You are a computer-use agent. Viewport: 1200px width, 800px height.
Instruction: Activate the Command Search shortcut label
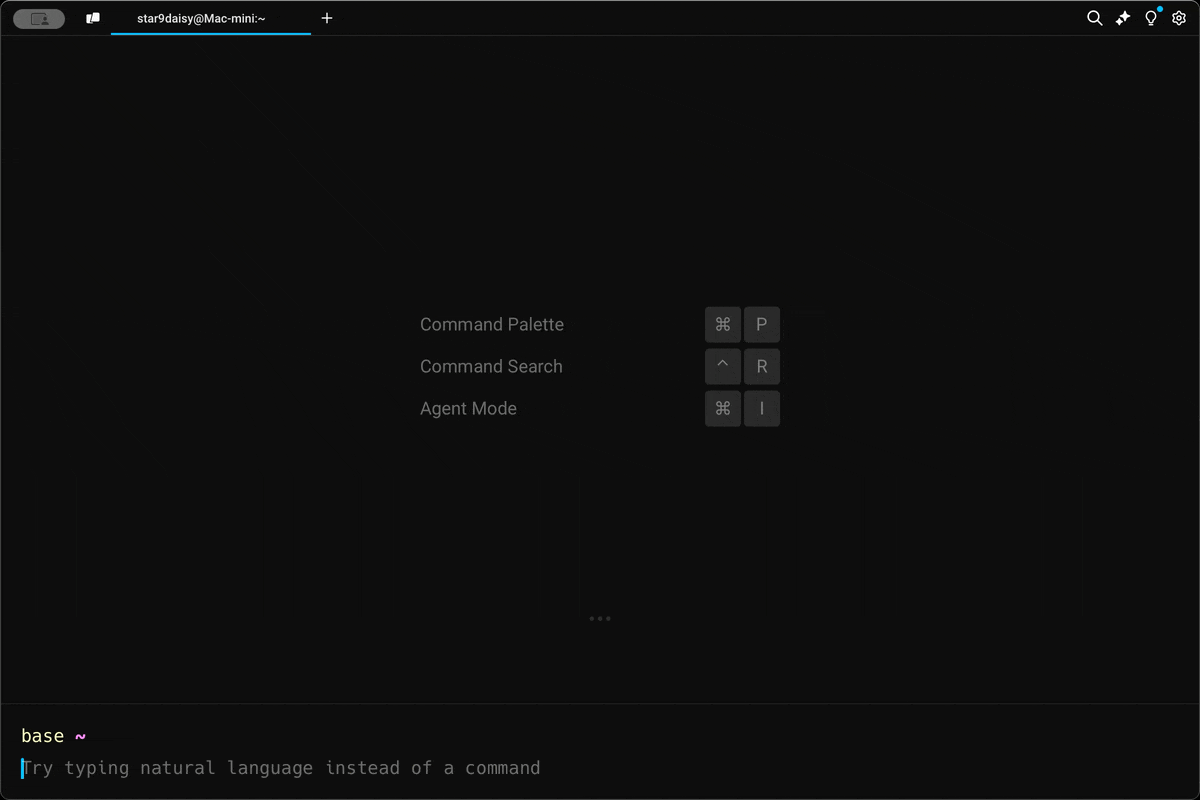point(491,366)
